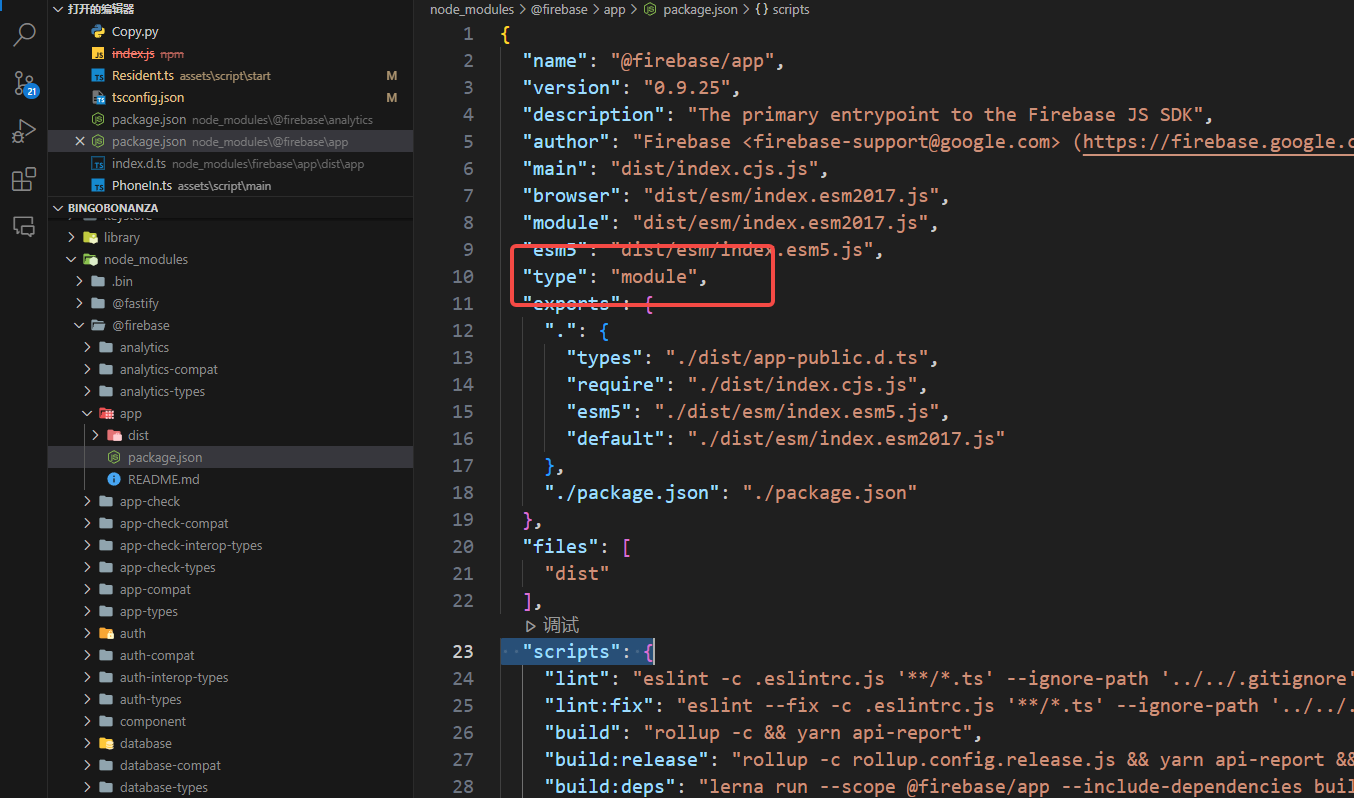Click the "build:release" script key
Screen dimensions: 1354x798
click(x=626, y=760)
